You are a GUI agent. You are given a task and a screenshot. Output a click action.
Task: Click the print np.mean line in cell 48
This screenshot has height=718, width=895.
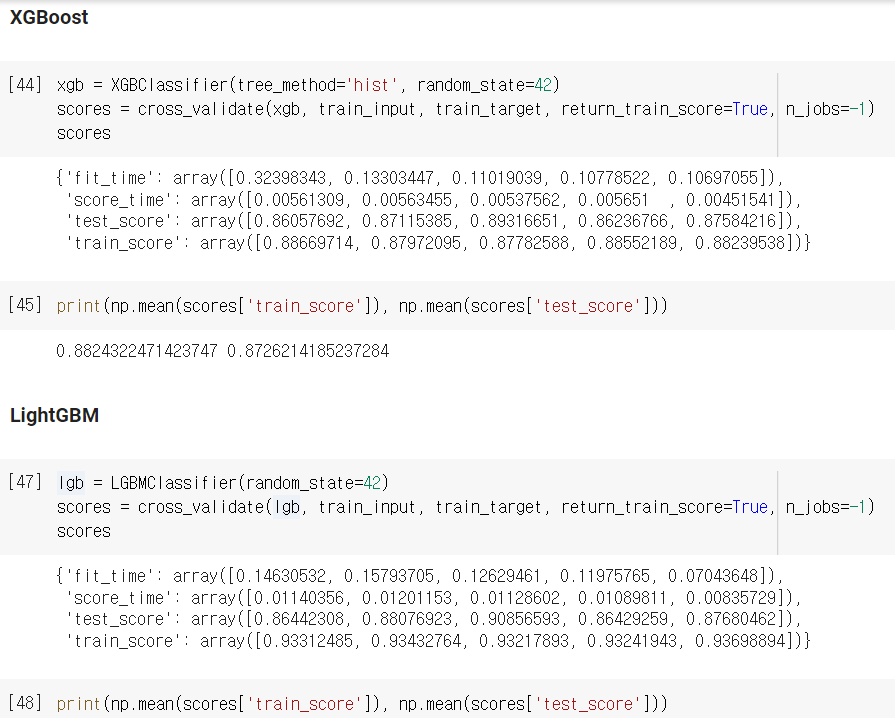click(362, 704)
